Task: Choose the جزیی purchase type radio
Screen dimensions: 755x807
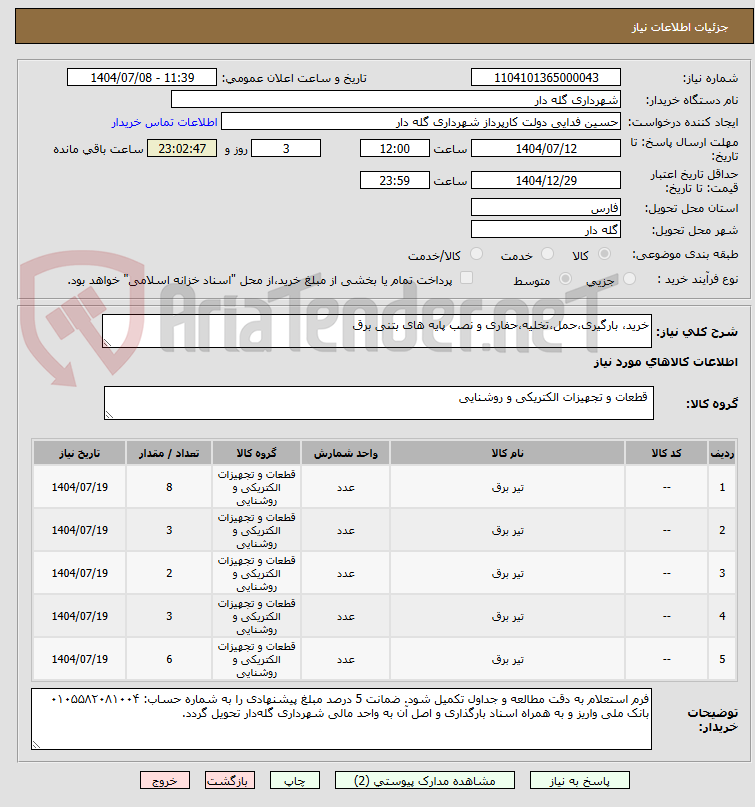Action: click(629, 279)
